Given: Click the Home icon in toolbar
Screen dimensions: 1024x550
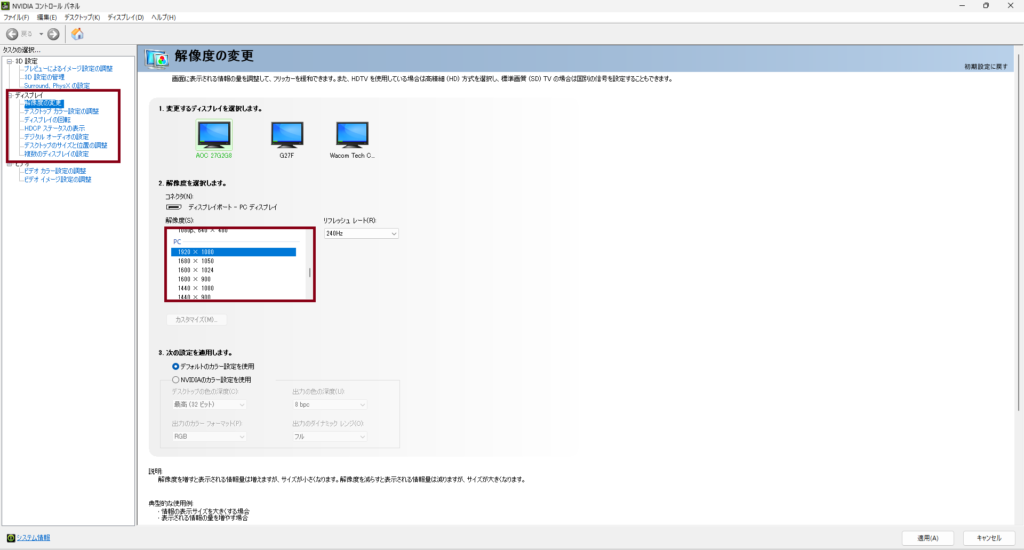Looking at the screenshot, I should tap(77, 34).
